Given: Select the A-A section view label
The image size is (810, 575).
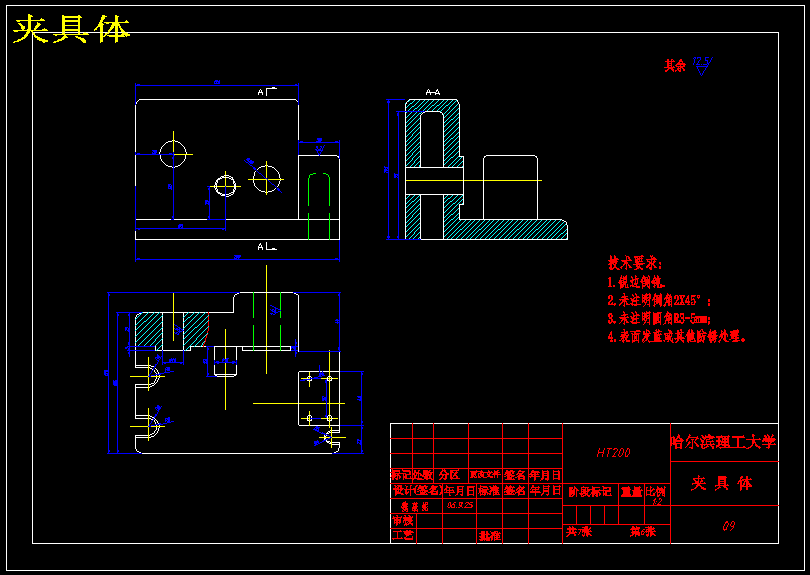Looking at the screenshot, I should coord(433,92).
